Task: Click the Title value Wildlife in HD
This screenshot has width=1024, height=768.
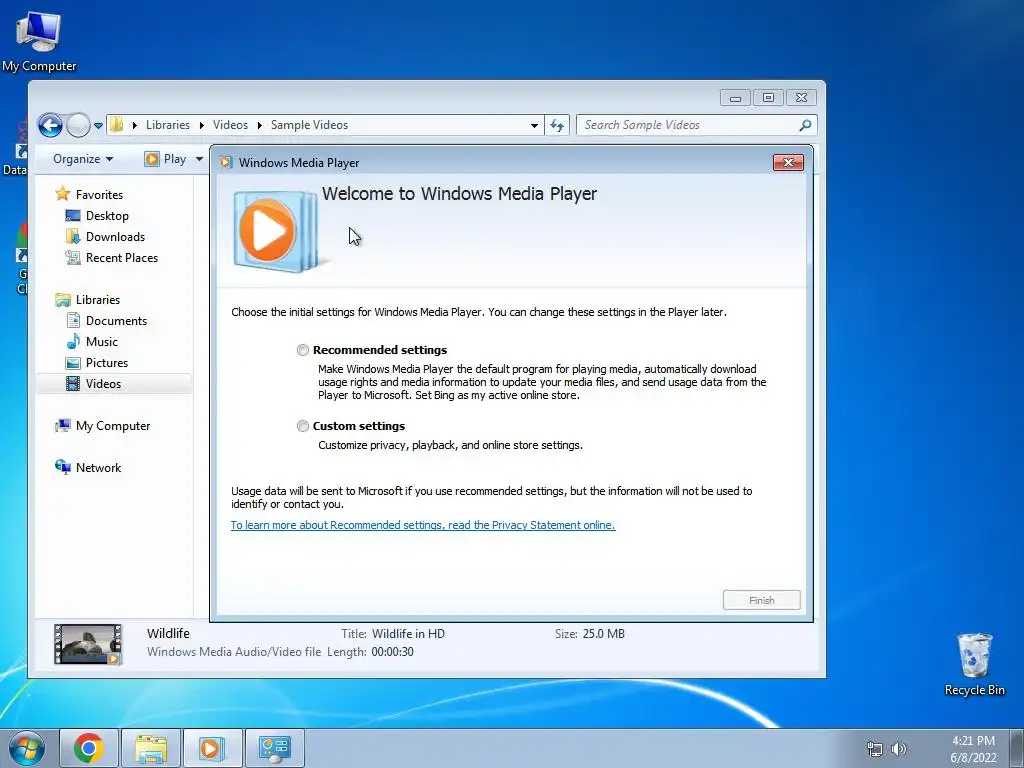Action: pyautogui.click(x=408, y=633)
